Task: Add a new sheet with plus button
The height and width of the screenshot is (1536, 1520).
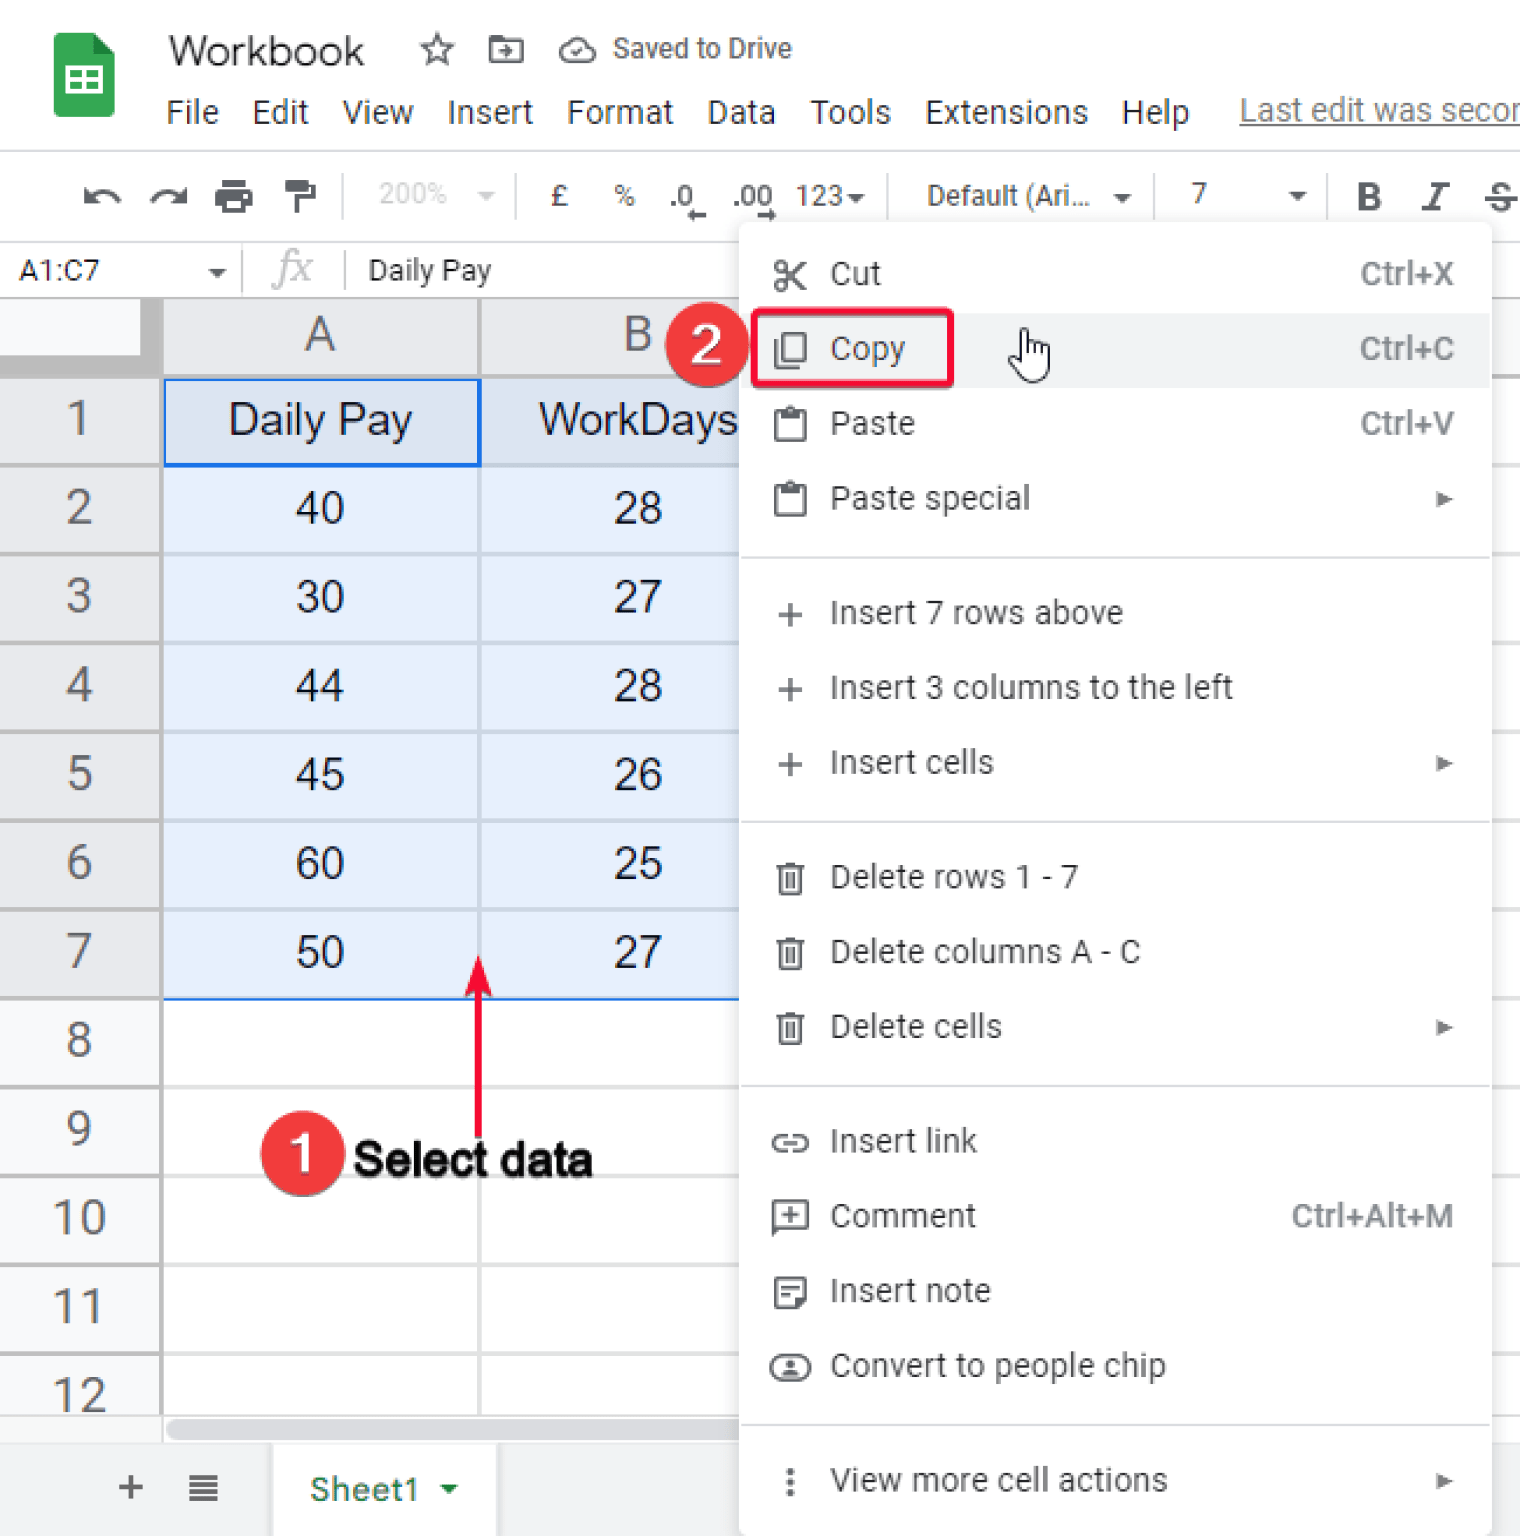Action: (x=130, y=1487)
